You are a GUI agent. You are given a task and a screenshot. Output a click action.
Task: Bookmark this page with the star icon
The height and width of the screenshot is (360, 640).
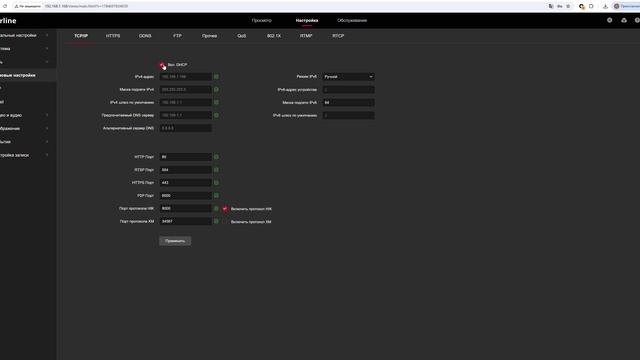point(568,6)
